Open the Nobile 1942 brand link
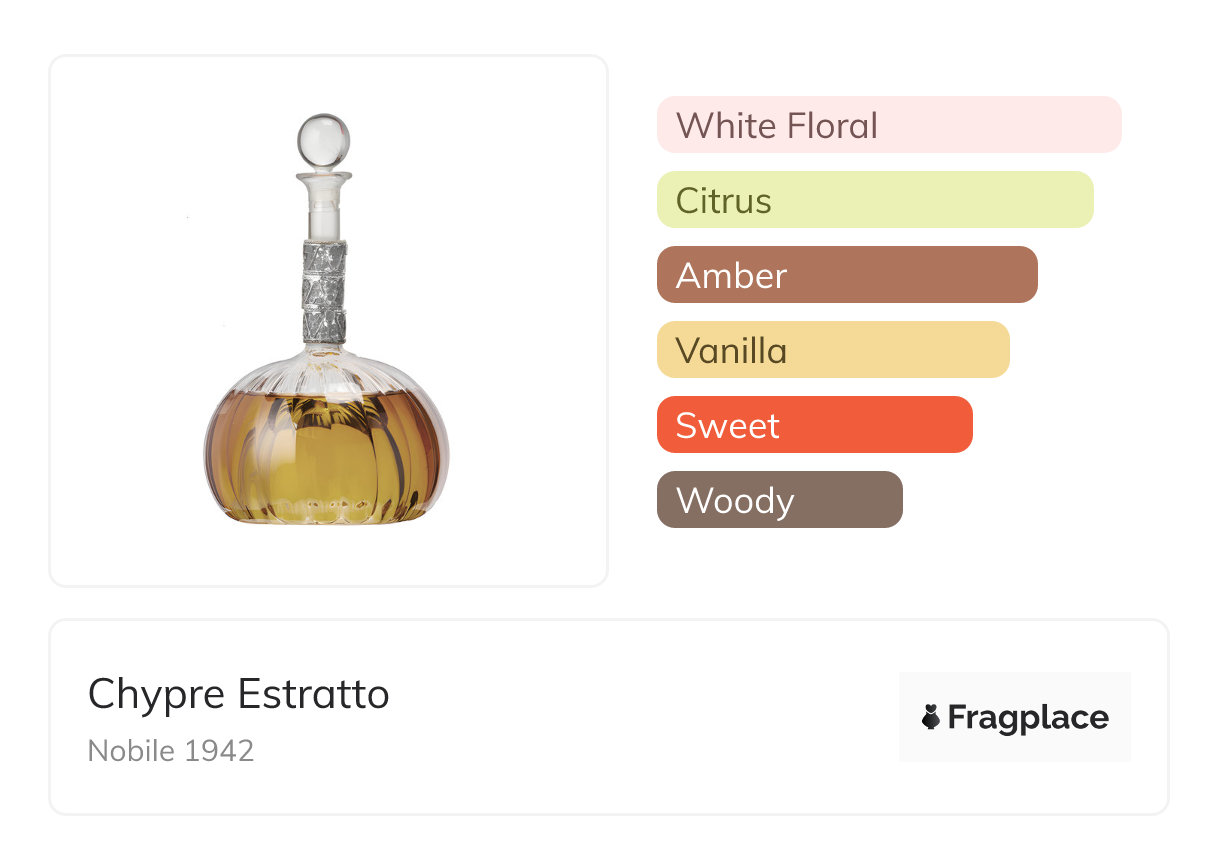Viewport: 1218px width, 864px height. 171,750
